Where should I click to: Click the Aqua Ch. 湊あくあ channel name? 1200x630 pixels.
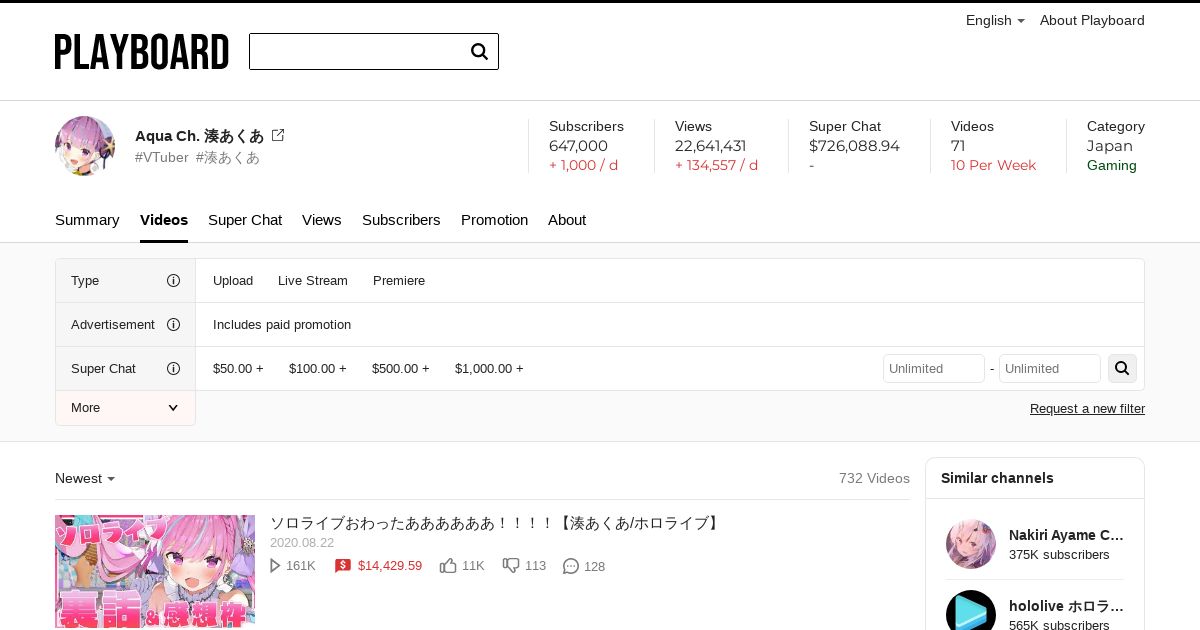coord(200,136)
